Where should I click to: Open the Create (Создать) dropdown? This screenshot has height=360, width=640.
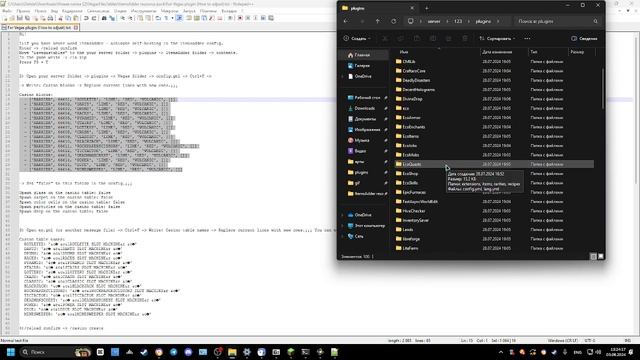[x=357, y=38]
